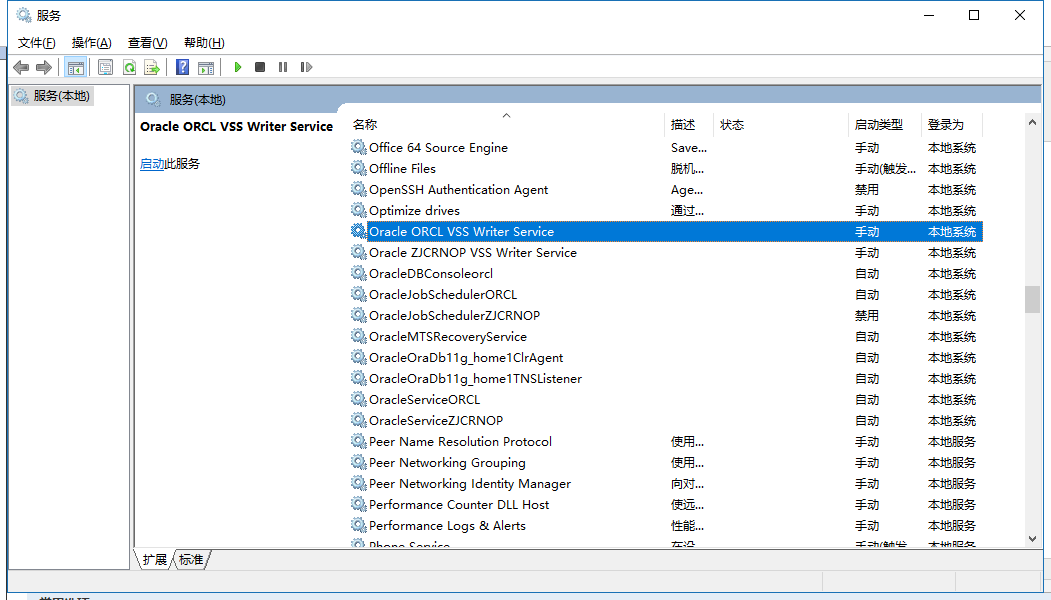1051x600 pixels.
Task: Open the 查看(V) menu
Action: coord(147,43)
